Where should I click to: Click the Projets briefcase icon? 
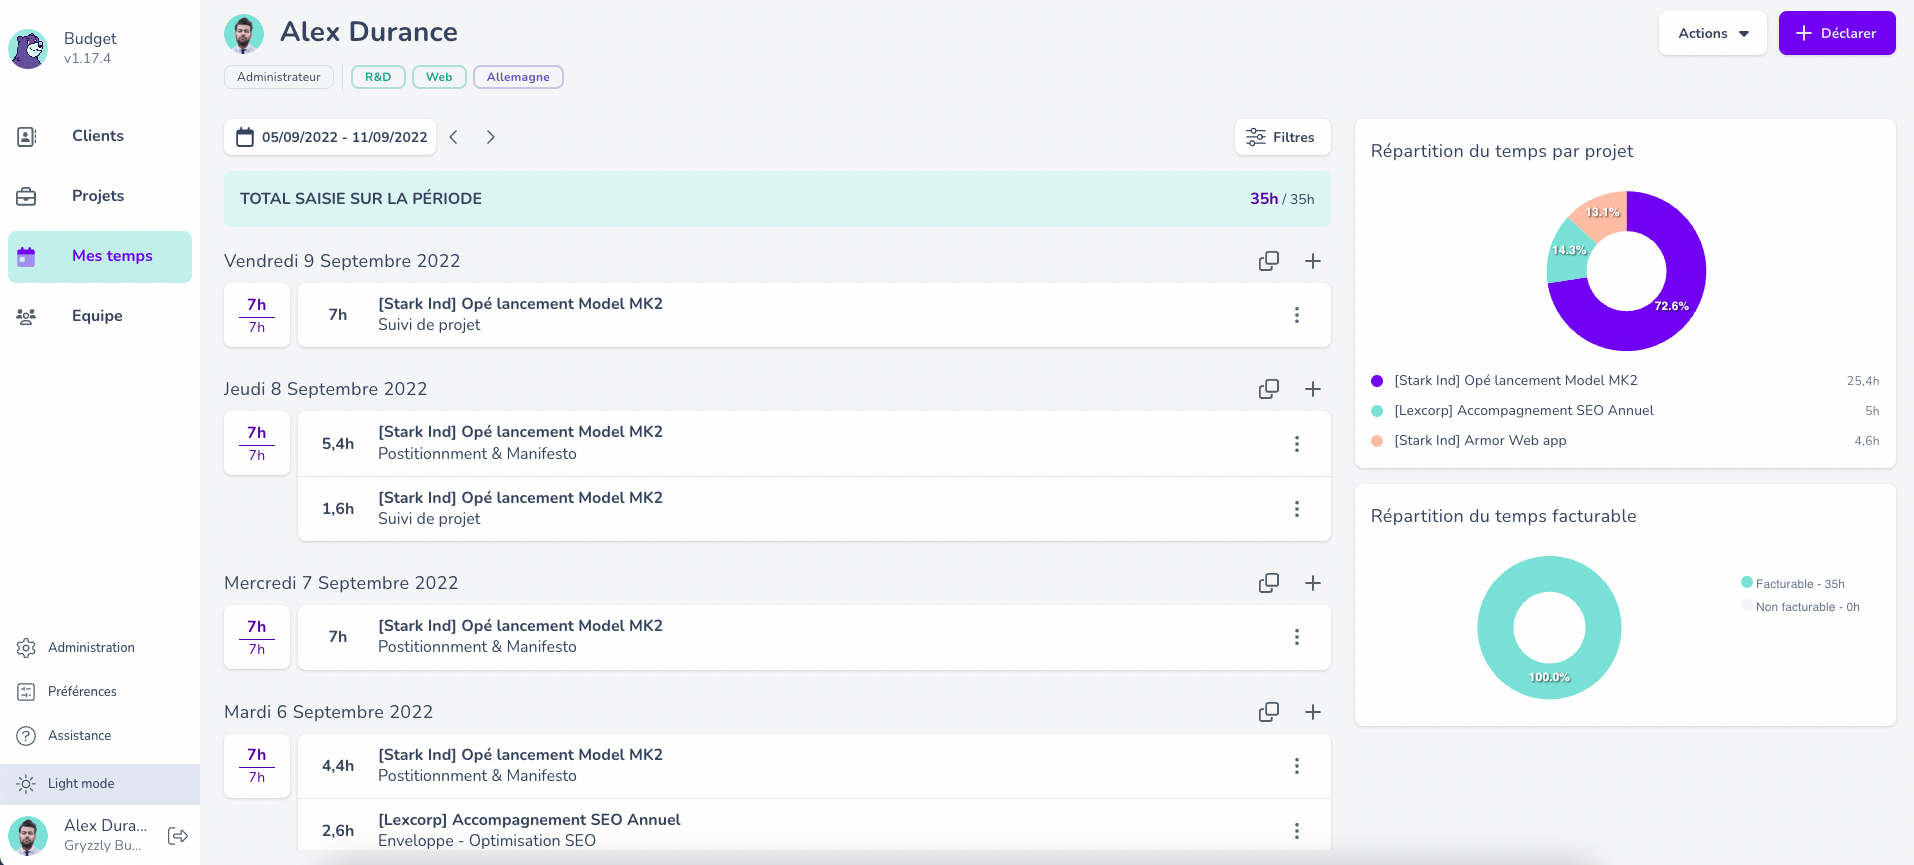(27, 197)
